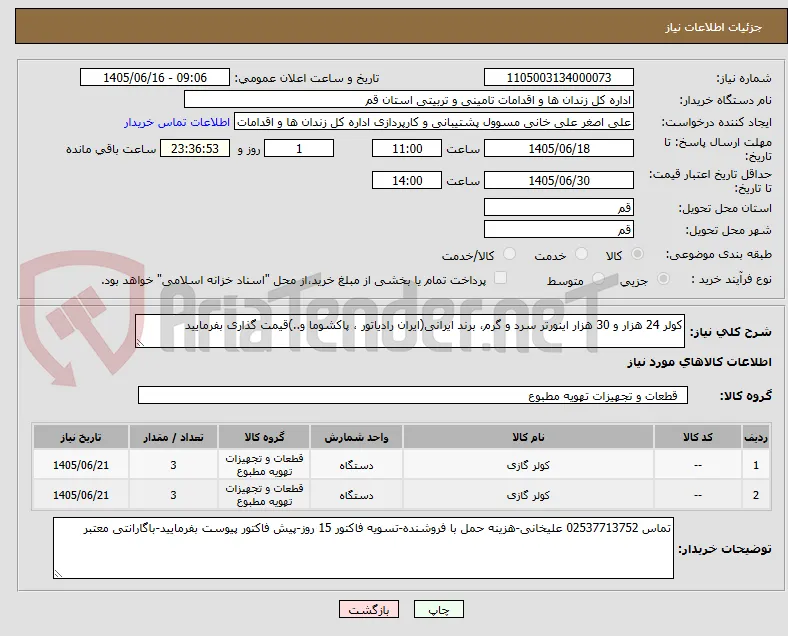Click the announcement date and time field

(155, 78)
